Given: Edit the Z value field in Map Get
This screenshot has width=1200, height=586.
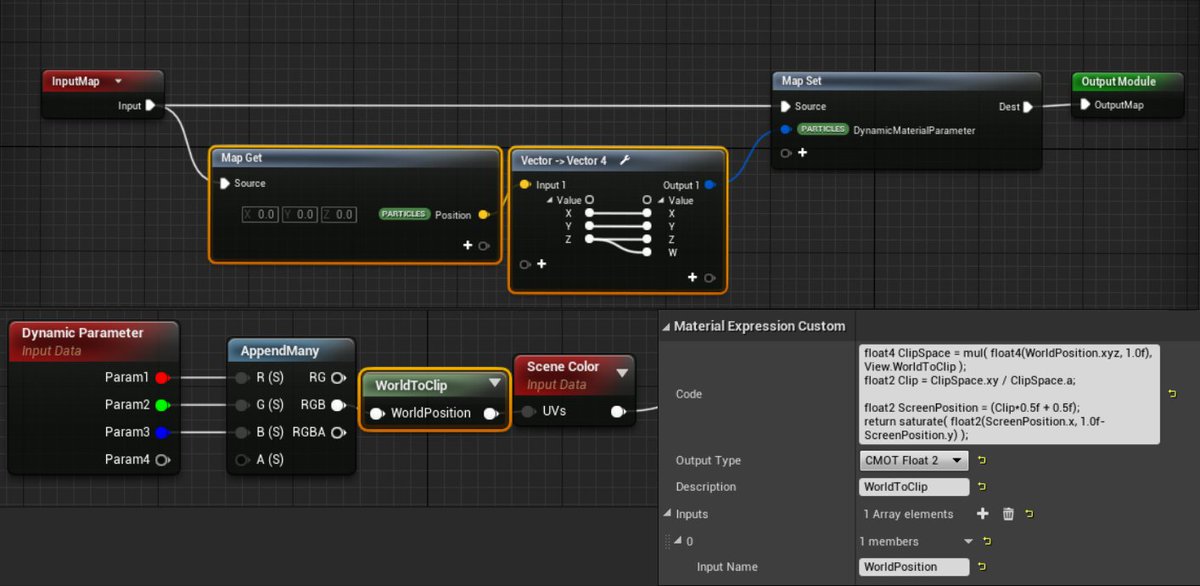Looking at the screenshot, I should tap(337, 214).
